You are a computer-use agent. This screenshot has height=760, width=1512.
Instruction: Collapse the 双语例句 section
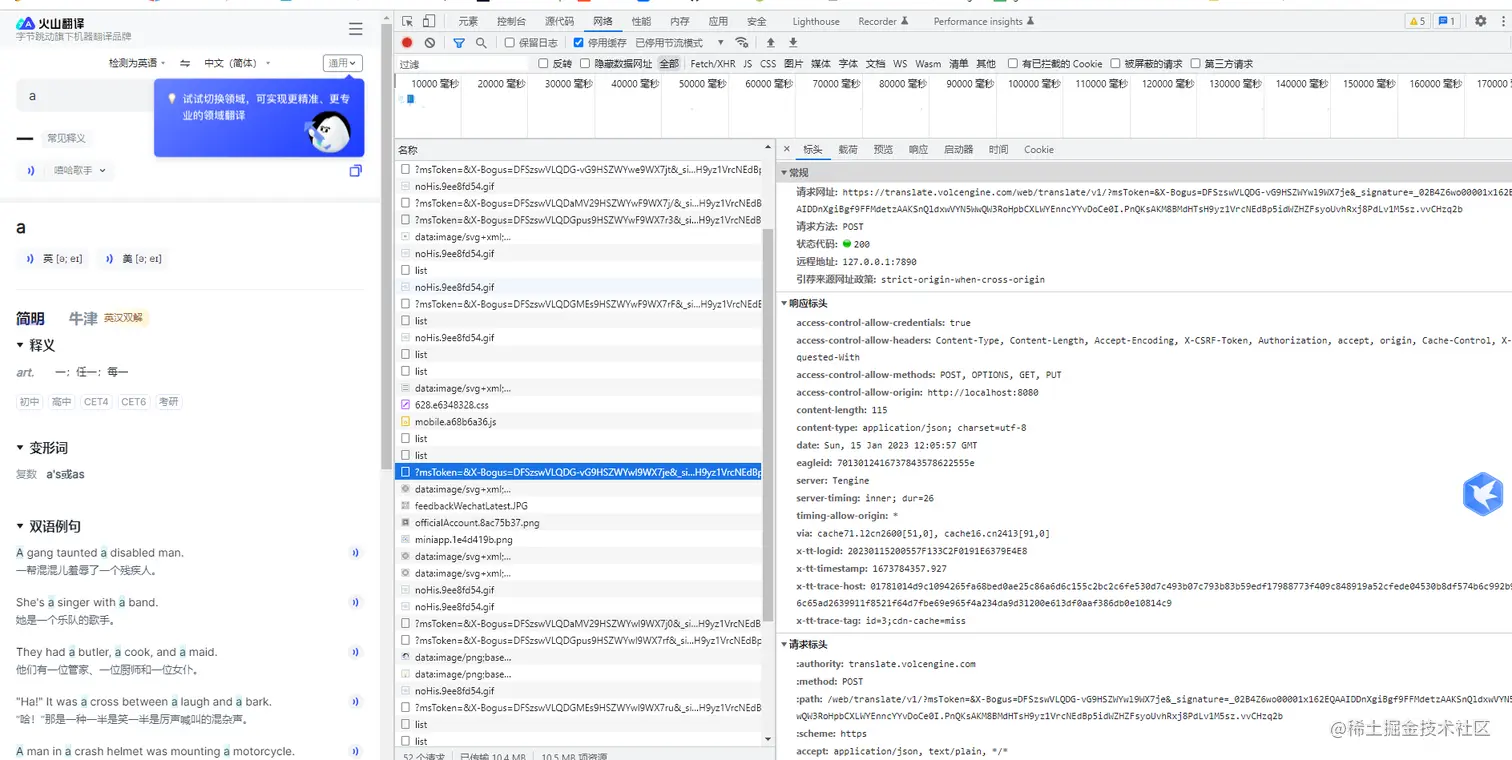coord(20,526)
